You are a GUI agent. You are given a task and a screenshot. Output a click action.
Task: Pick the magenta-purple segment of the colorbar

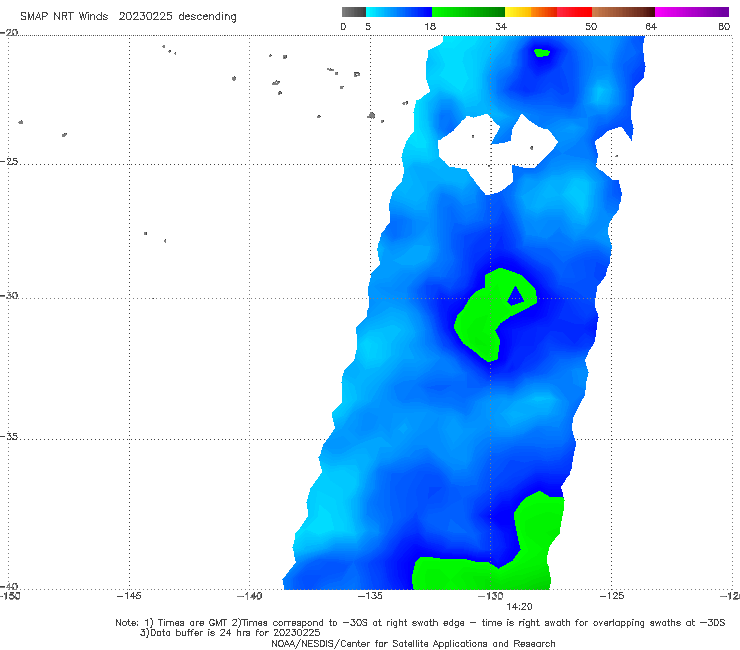692,12
